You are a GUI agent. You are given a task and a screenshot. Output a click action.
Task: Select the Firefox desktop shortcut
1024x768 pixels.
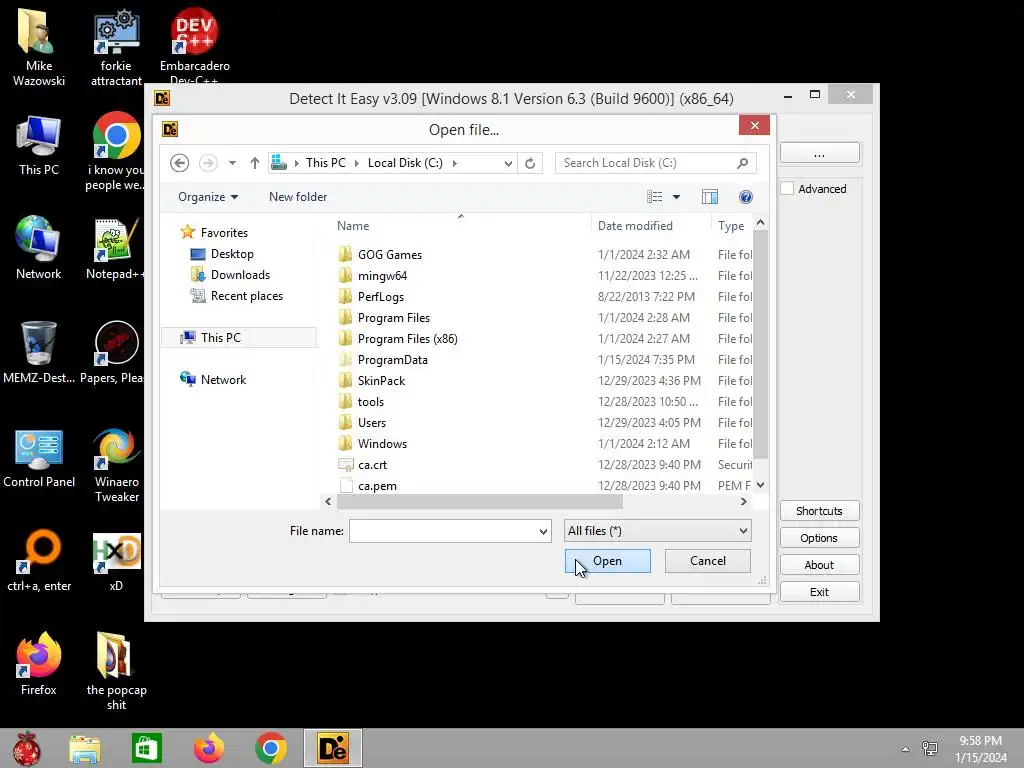point(39,664)
